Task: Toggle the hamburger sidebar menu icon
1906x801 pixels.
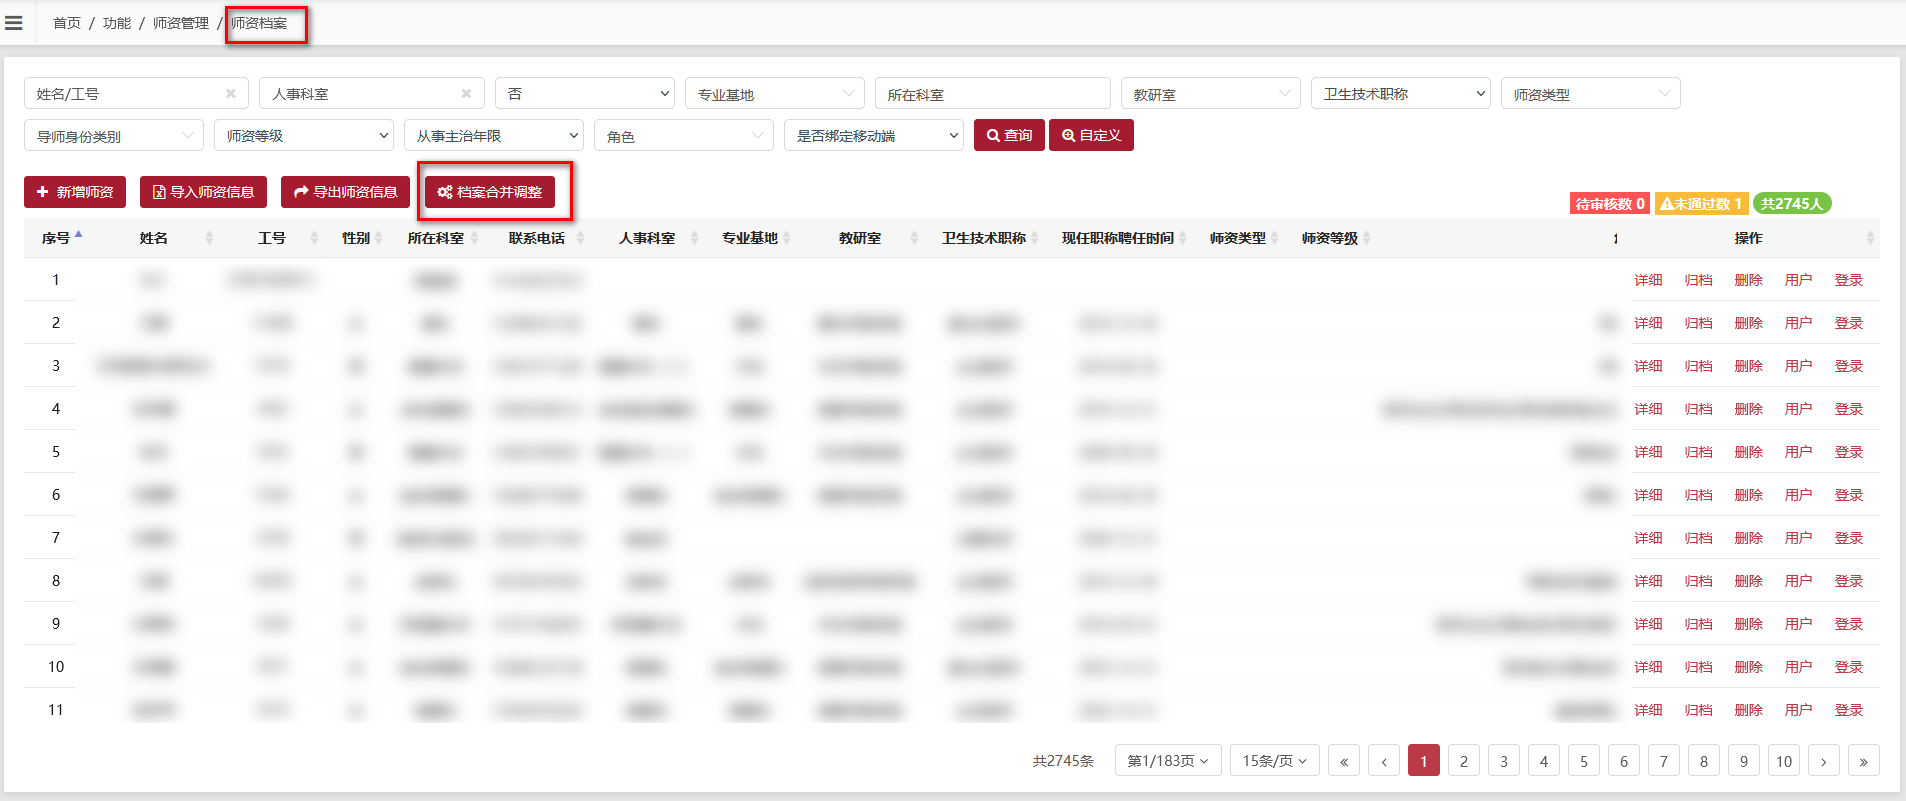Action: [x=14, y=23]
